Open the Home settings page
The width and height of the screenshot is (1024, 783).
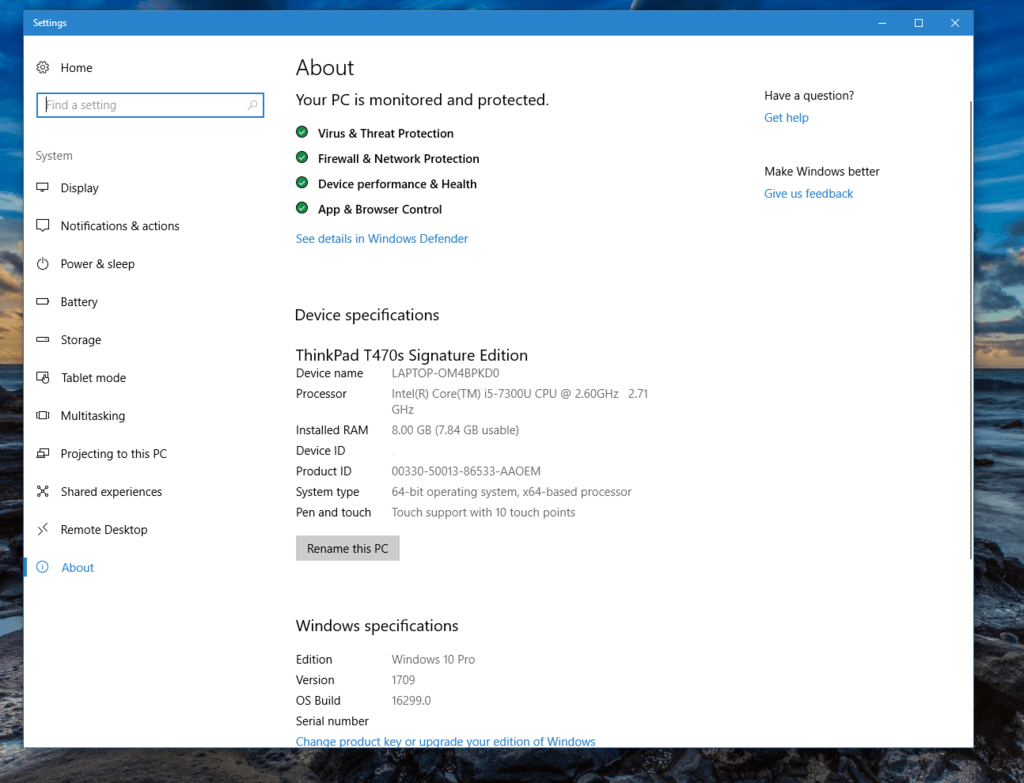pos(76,68)
